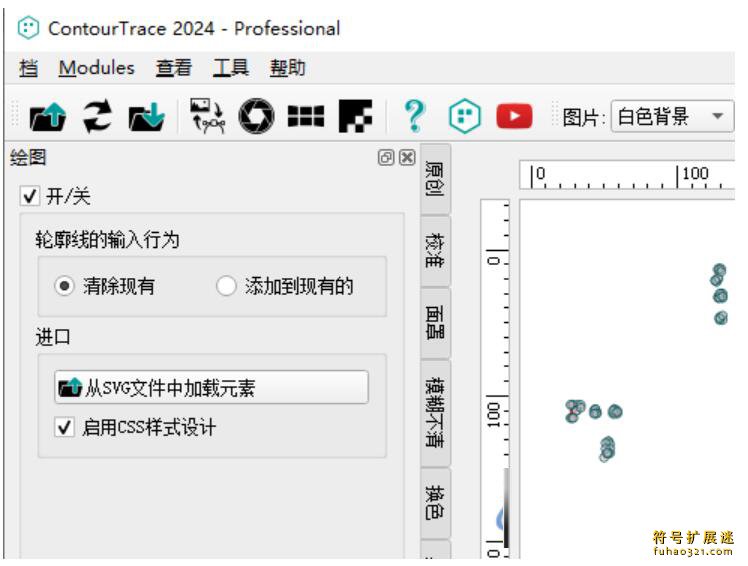Click the image transform toolbar icon
The height and width of the screenshot is (566, 748).
click(x=208, y=115)
